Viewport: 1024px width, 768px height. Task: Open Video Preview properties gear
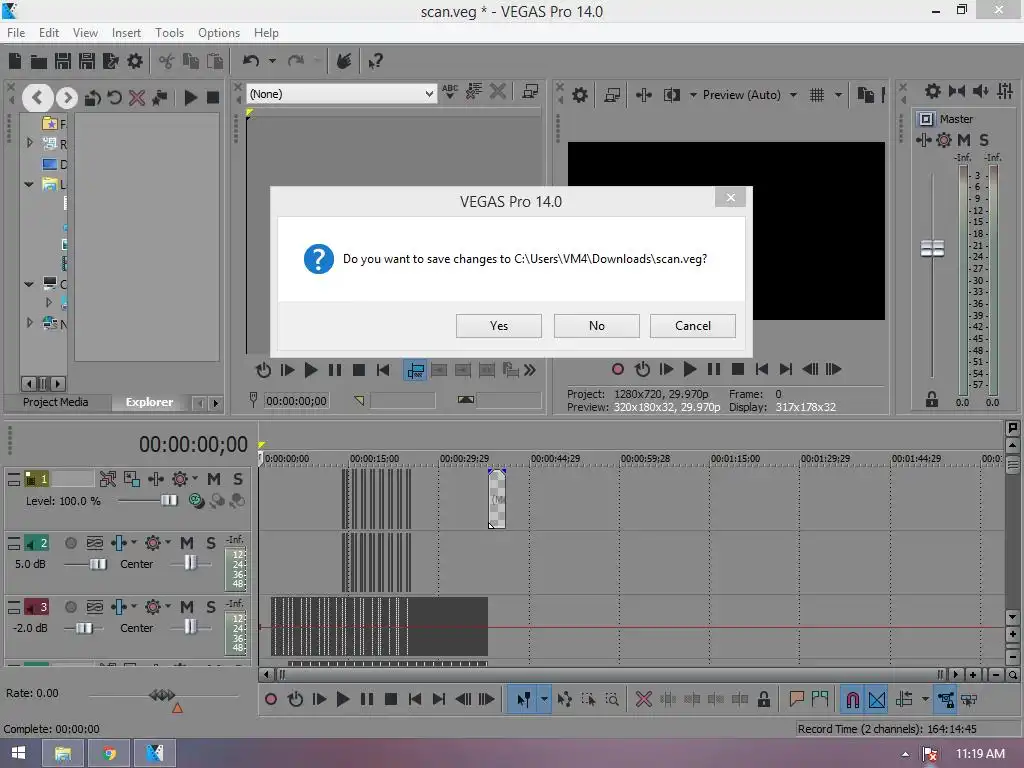coord(579,95)
